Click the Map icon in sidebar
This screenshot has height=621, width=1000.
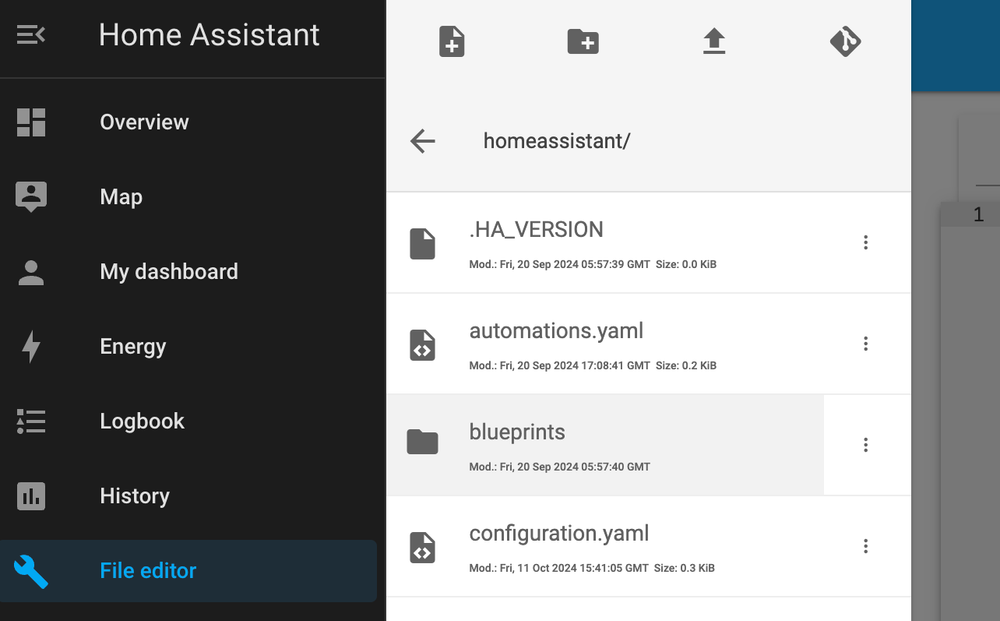tap(31, 196)
